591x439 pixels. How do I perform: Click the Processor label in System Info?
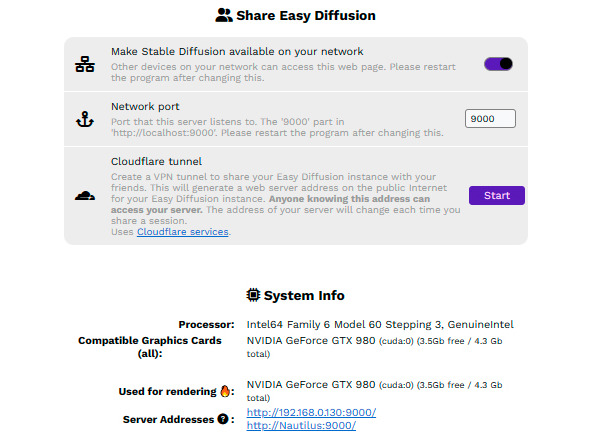click(207, 324)
